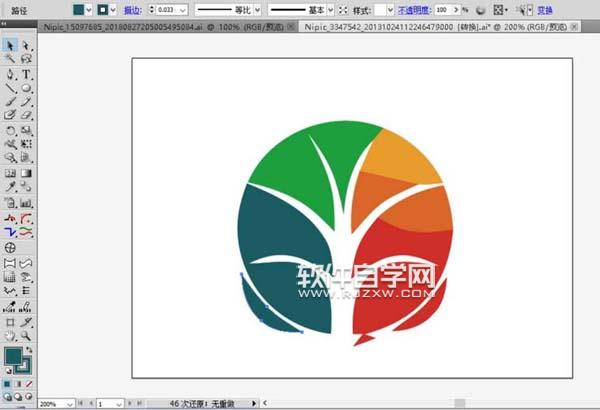Switch paint mode to Color

pyautogui.click(x=8, y=382)
